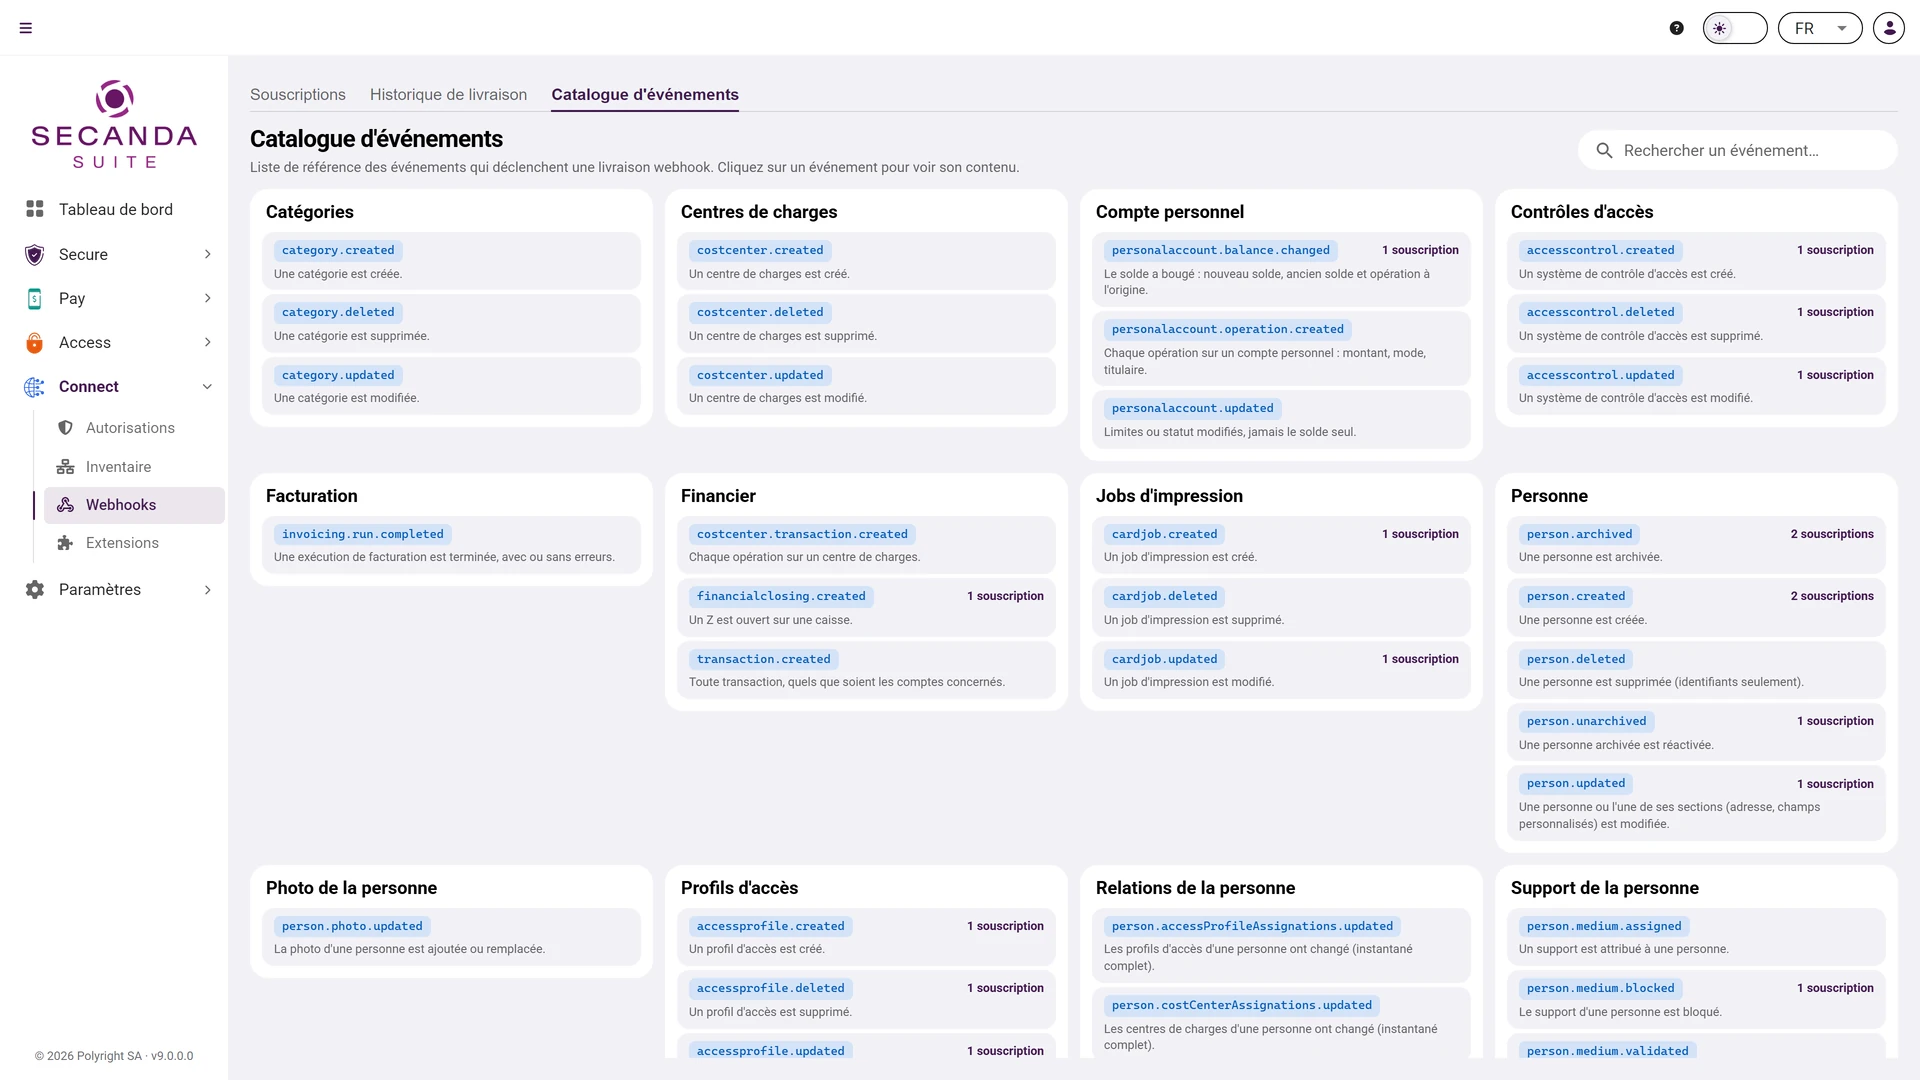Click the Access padlock icon
This screenshot has height=1080, width=1920.
pos(35,343)
